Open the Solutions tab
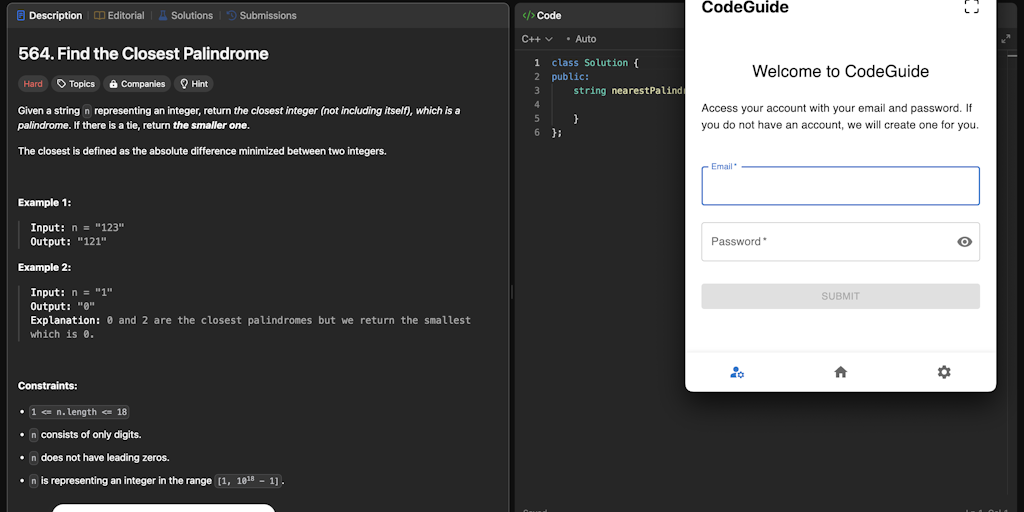1024x512 pixels. [x=185, y=15]
